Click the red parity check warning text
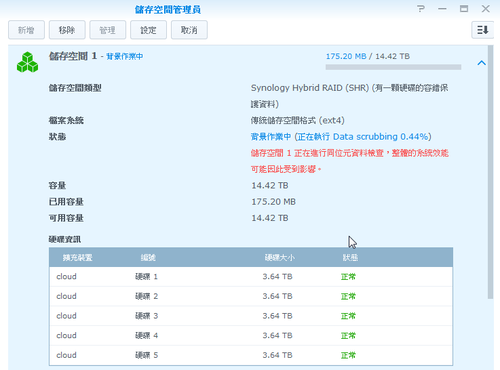 point(350,161)
